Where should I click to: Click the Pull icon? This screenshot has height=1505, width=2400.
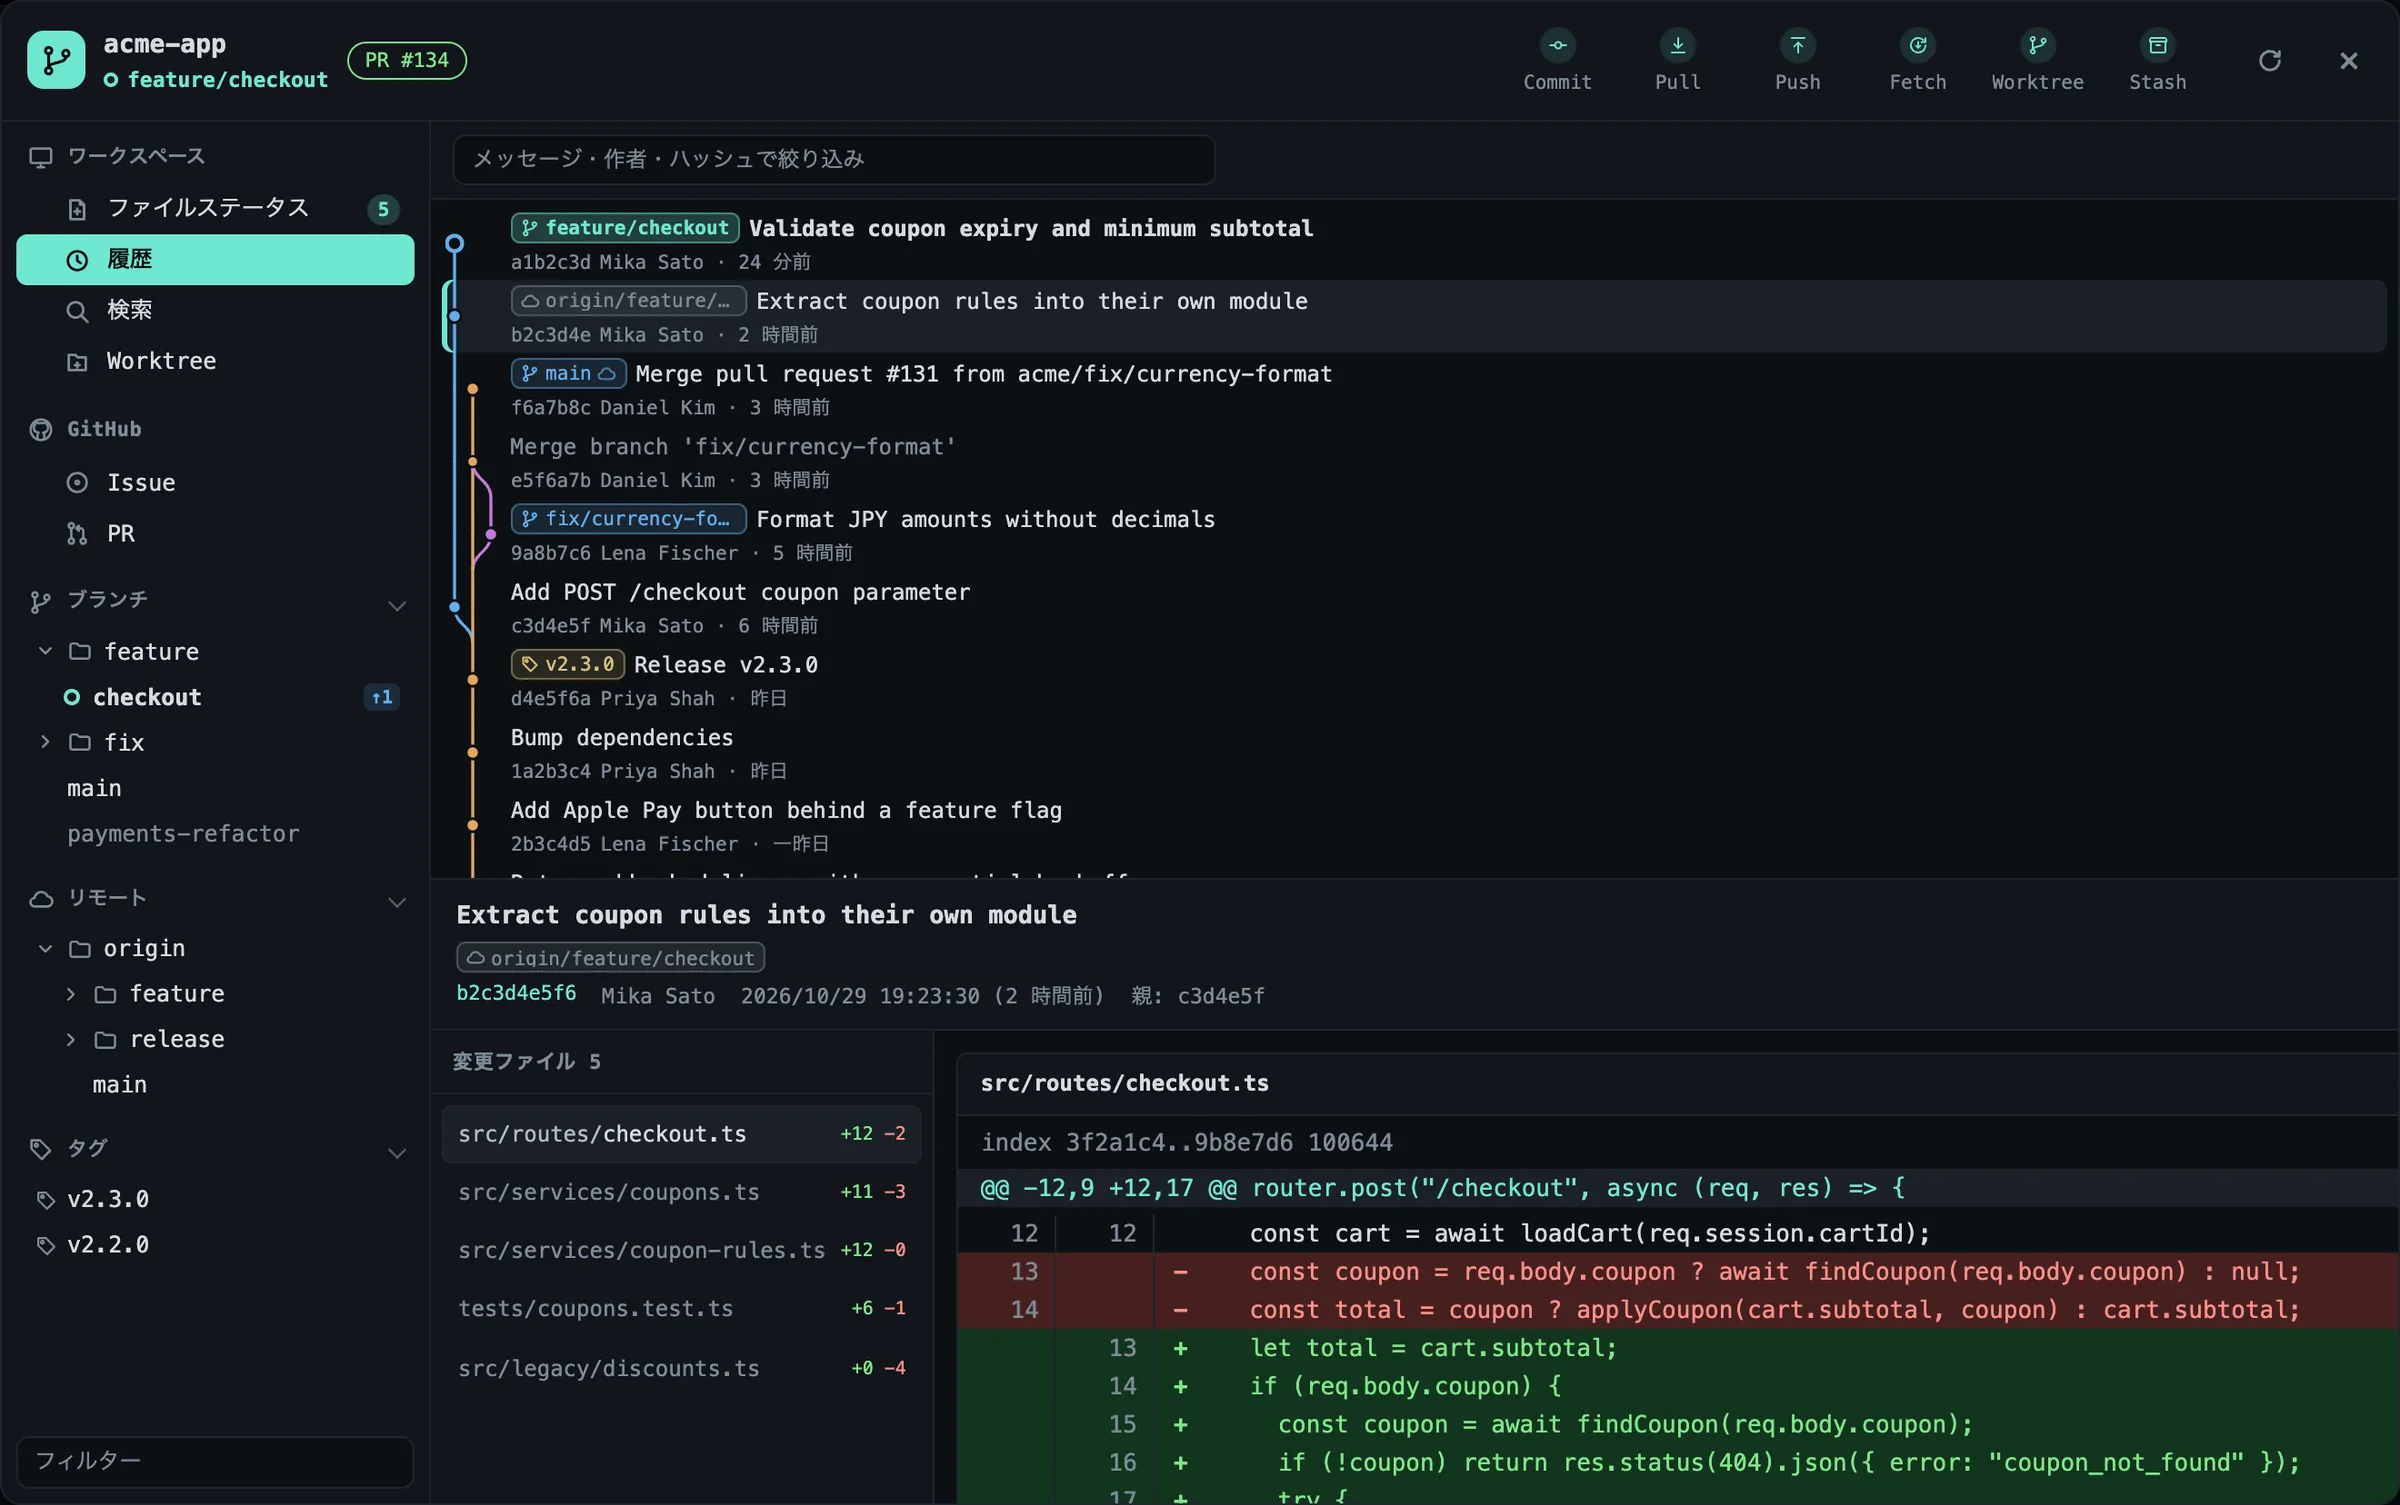pos(1677,46)
